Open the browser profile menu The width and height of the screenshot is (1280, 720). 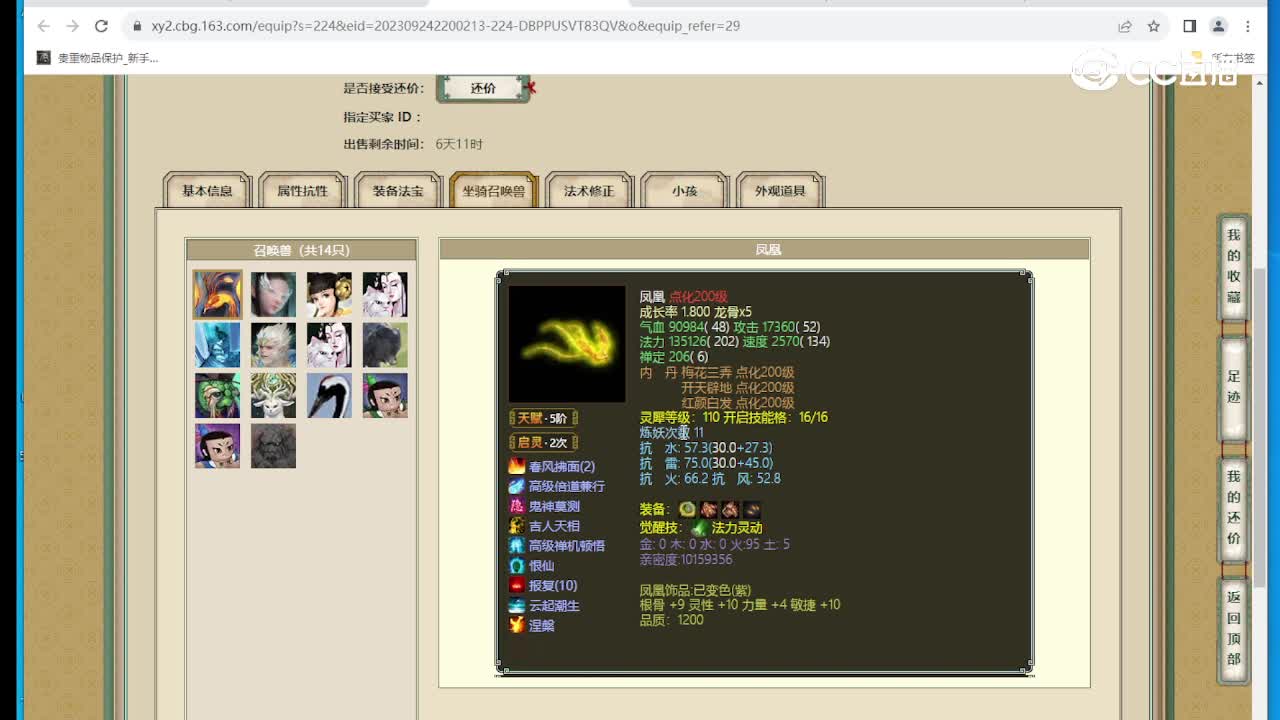point(1219,26)
